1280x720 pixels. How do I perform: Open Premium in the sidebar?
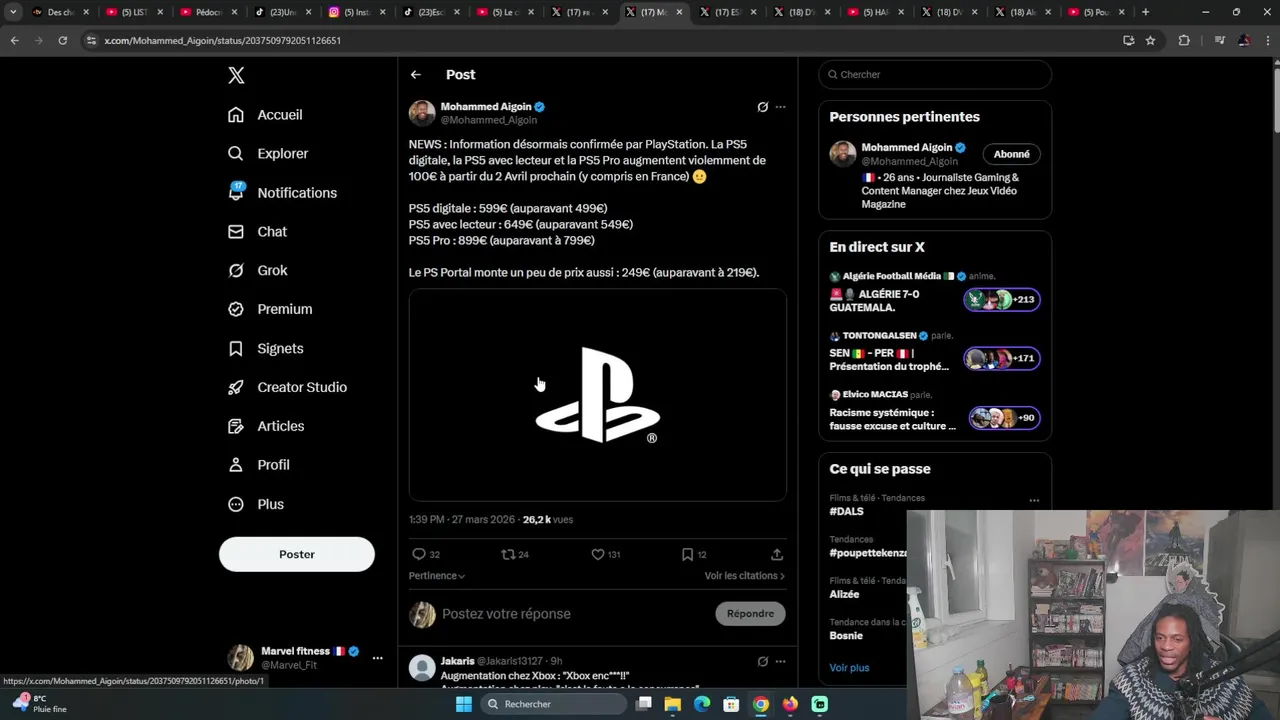(x=270, y=309)
